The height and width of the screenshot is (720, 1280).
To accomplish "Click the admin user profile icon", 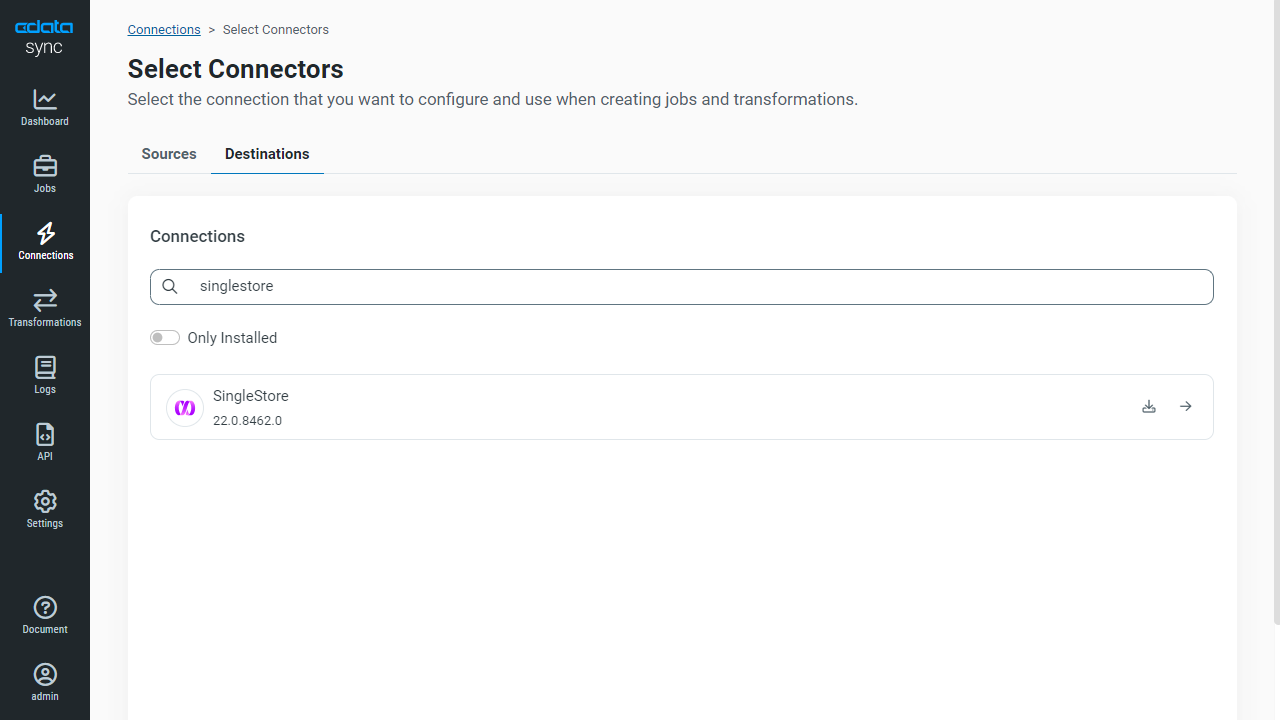I will pyautogui.click(x=45, y=674).
